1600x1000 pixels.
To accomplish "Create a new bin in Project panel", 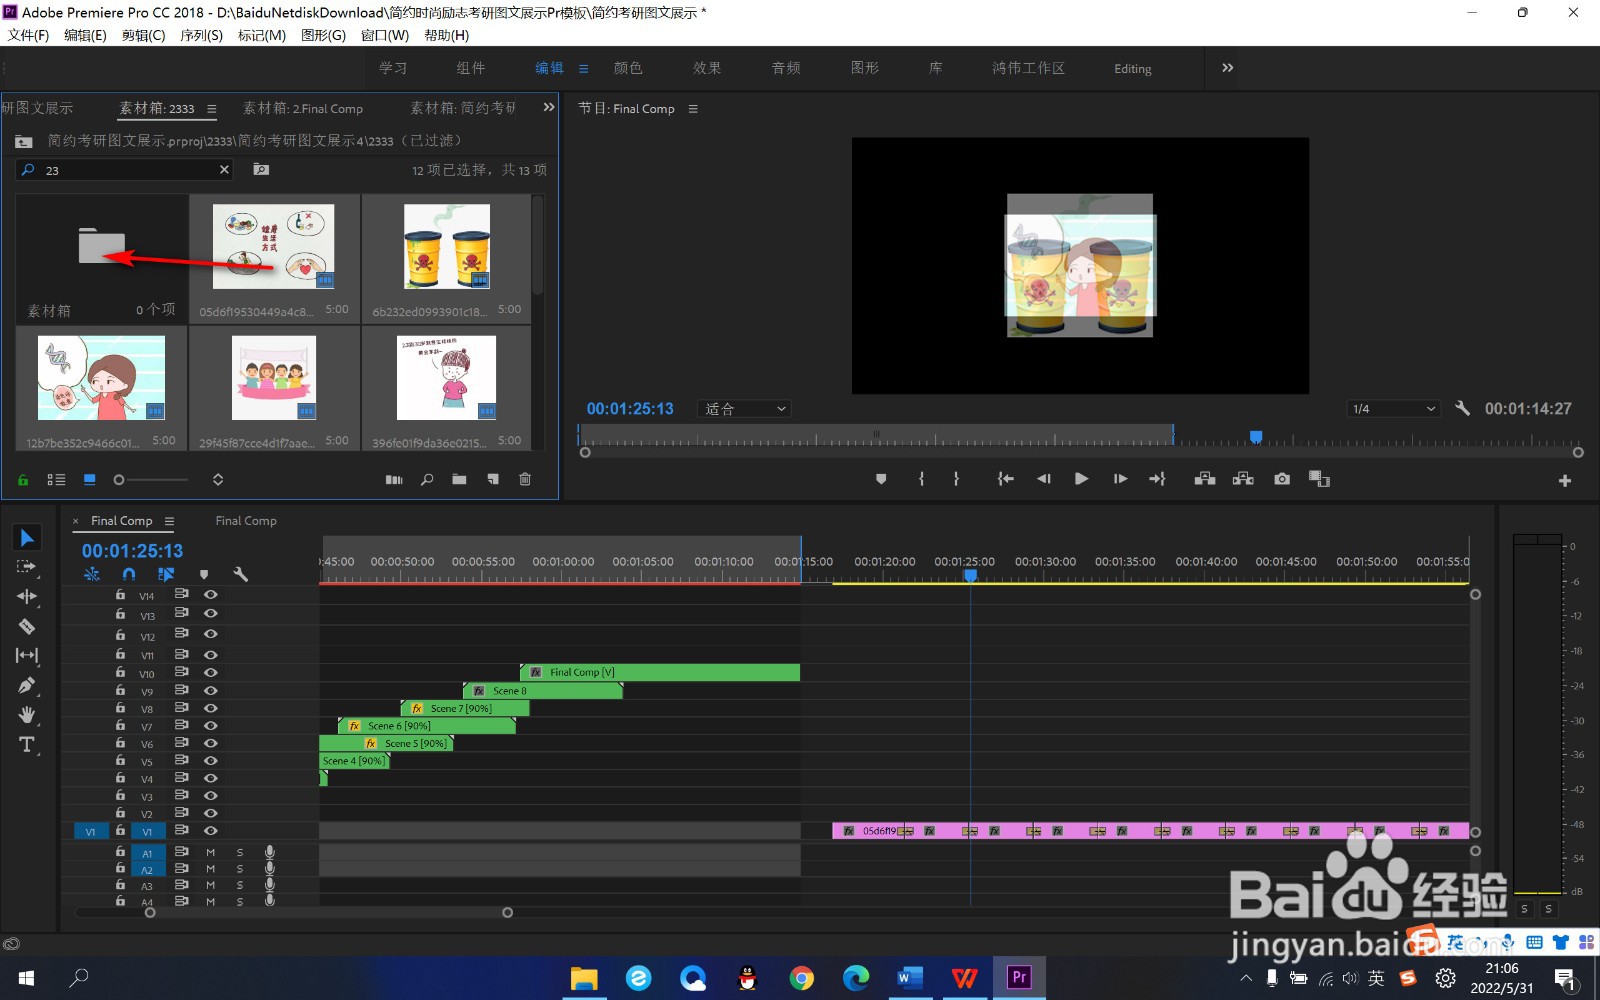I will pos(459,480).
